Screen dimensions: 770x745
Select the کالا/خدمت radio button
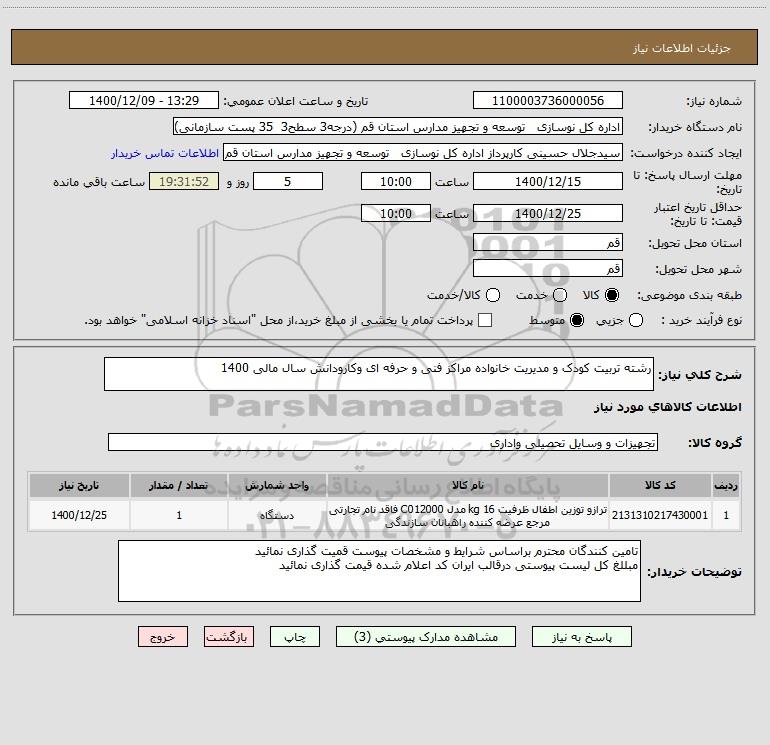coord(493,295)
